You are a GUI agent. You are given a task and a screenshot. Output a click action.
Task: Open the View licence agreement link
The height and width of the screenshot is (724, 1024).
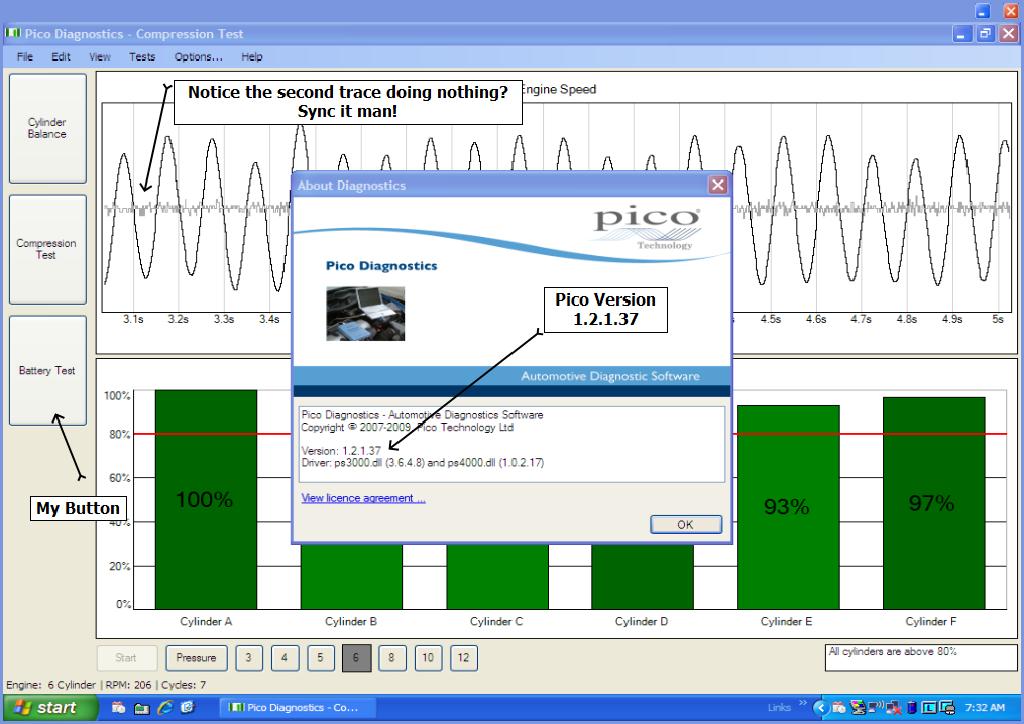click(363, 498)
